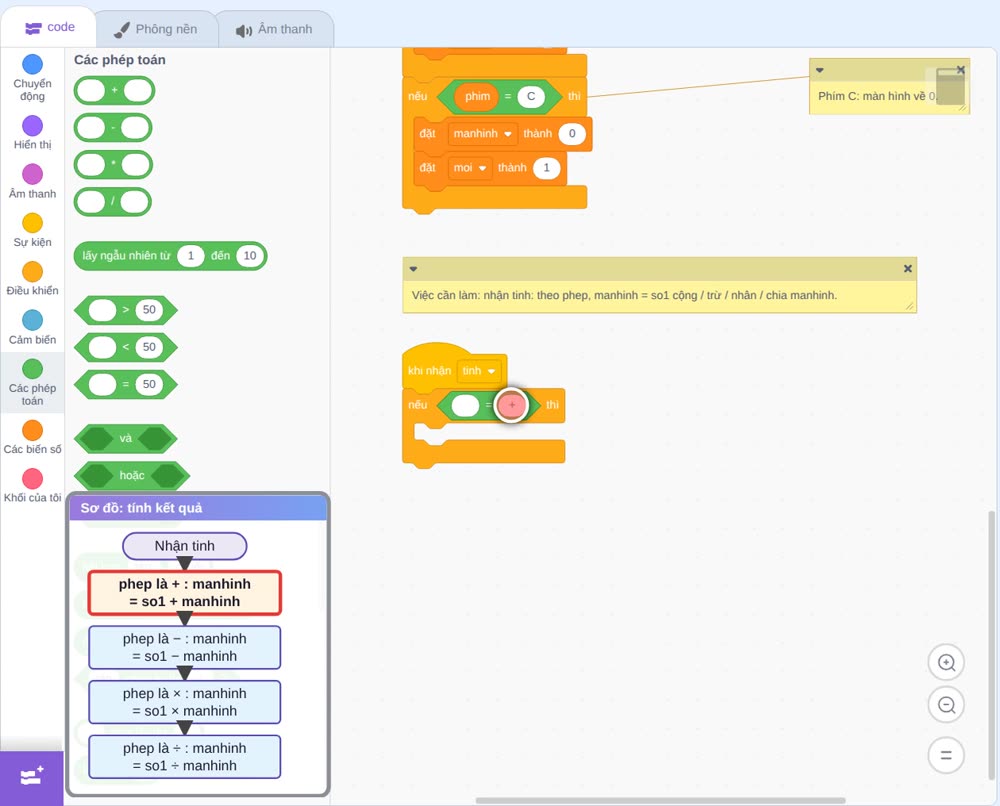Click the workspace vertical scrollbar
1000x806 pixels.
coord(991,644)
